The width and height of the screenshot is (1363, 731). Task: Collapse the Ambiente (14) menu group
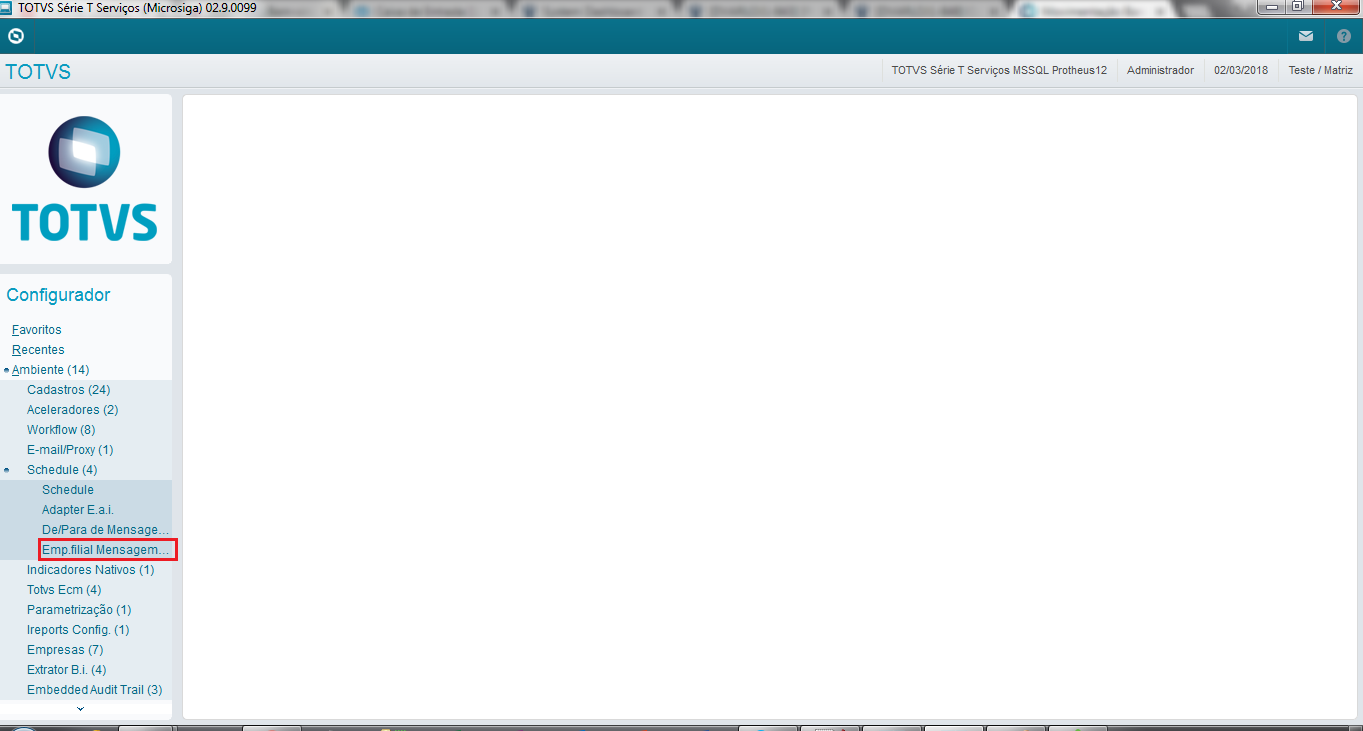click(x=50, y=370)
